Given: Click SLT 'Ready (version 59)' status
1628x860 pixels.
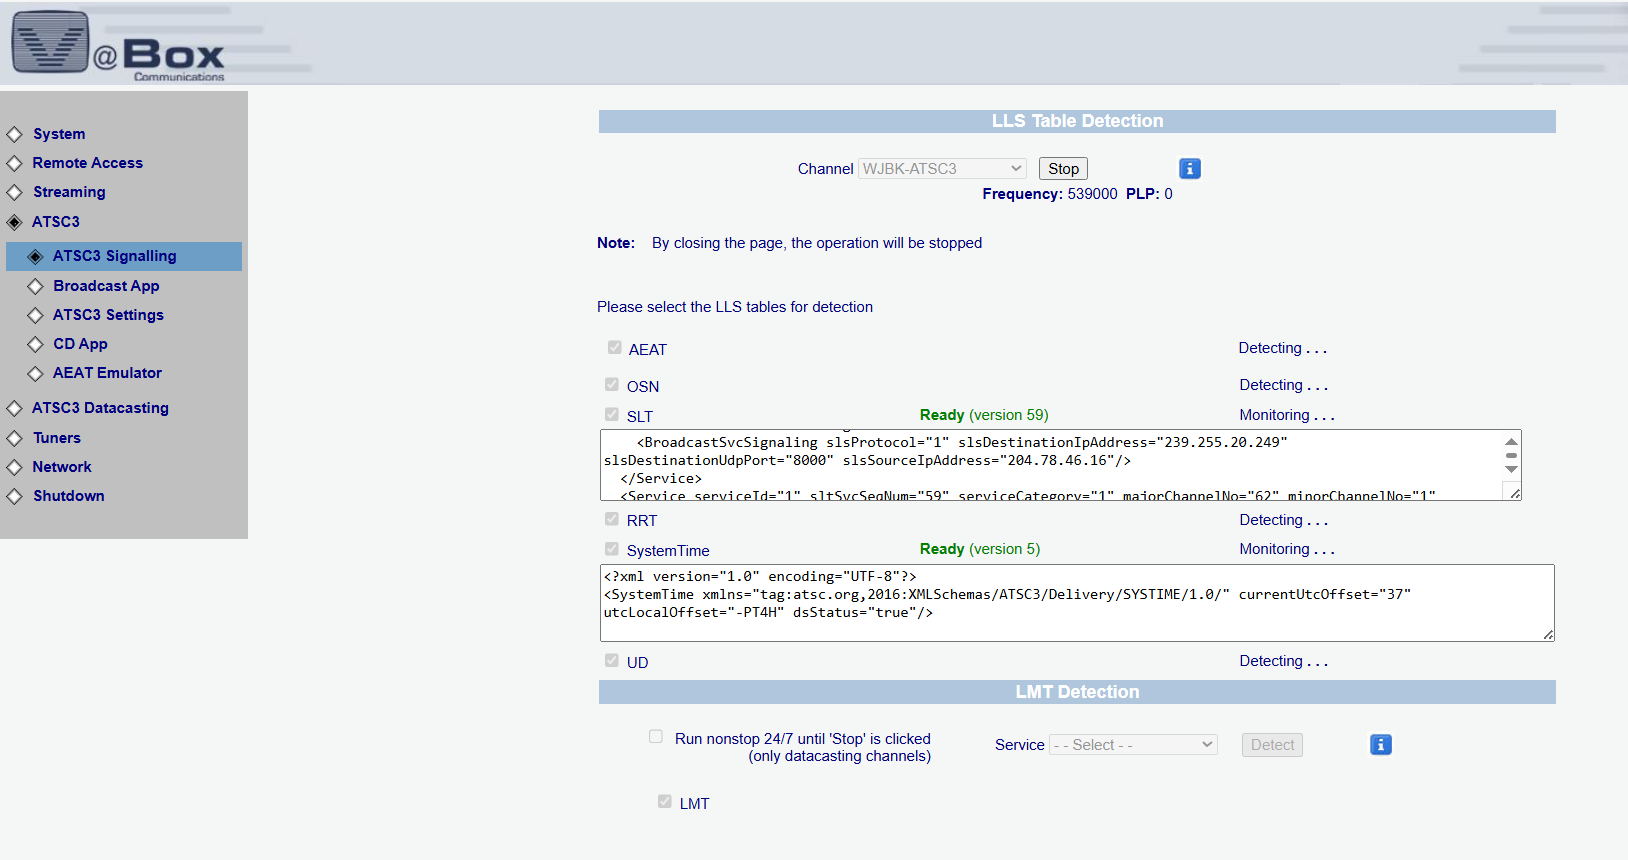Looking at the screenshot, I should (984, 415).
